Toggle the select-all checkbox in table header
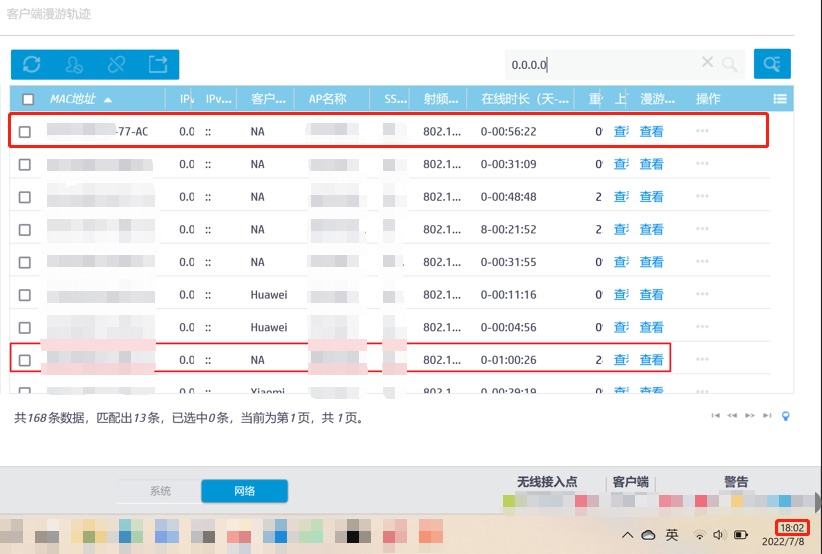Image resolution: width=822 pixels, height=554 pixels. pyautogui.click(x=28, y=99)
